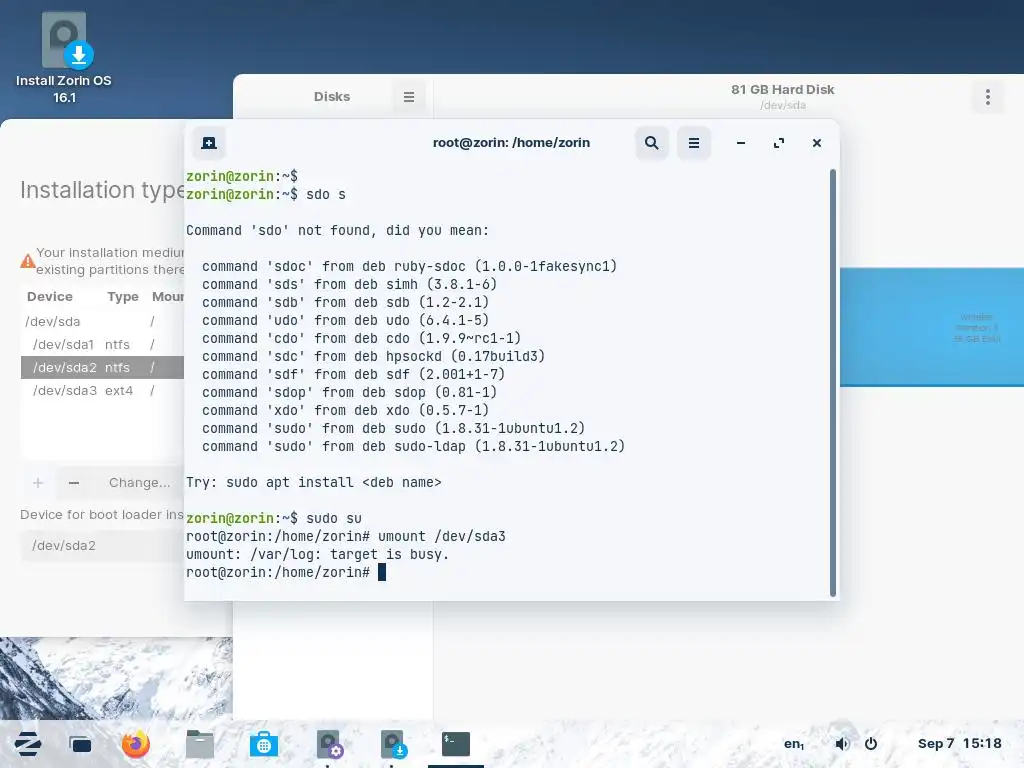The width and height of the screenshot is (1024, 768).
Task: Open the three-dot drive options menu in Disks
Action: [987, 97]
